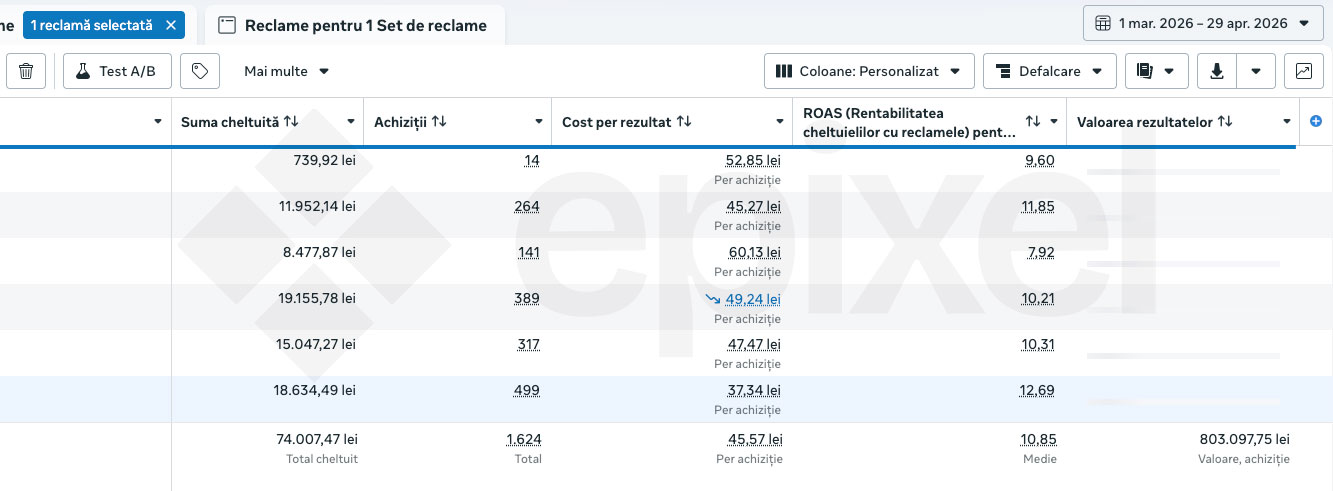Open the reports icon dropdown

tap(1156, 71)
